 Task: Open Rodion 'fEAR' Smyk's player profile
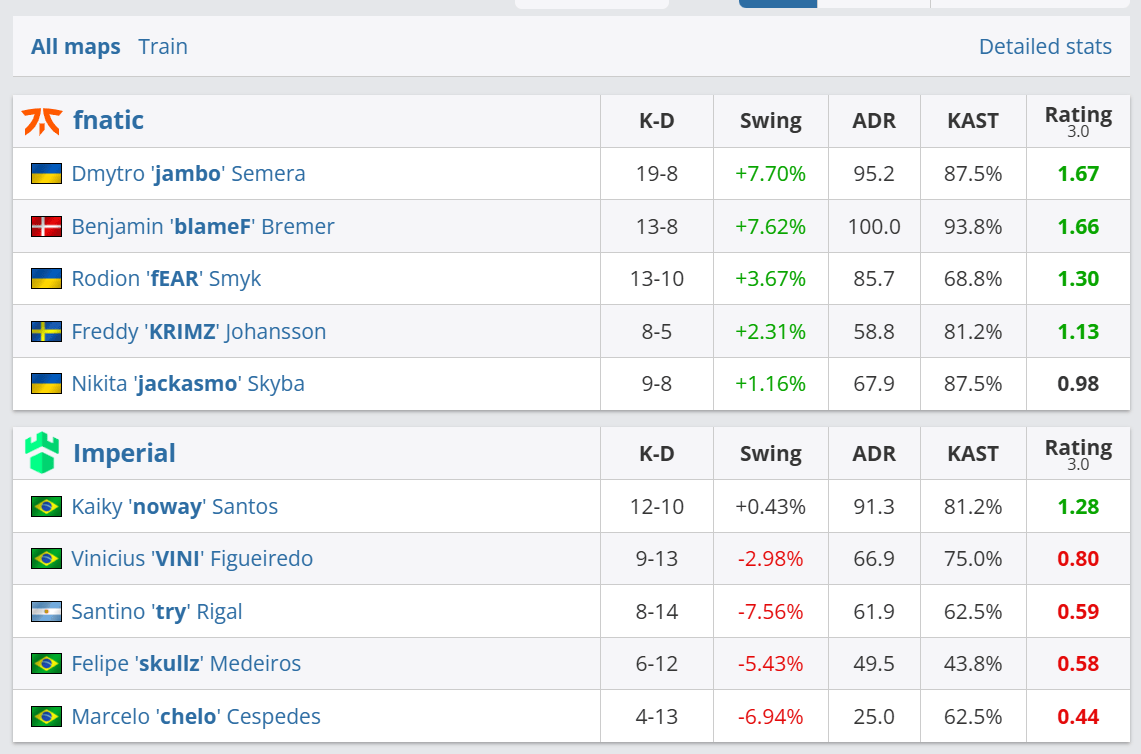pyautogui.click(x=166, y=279)
